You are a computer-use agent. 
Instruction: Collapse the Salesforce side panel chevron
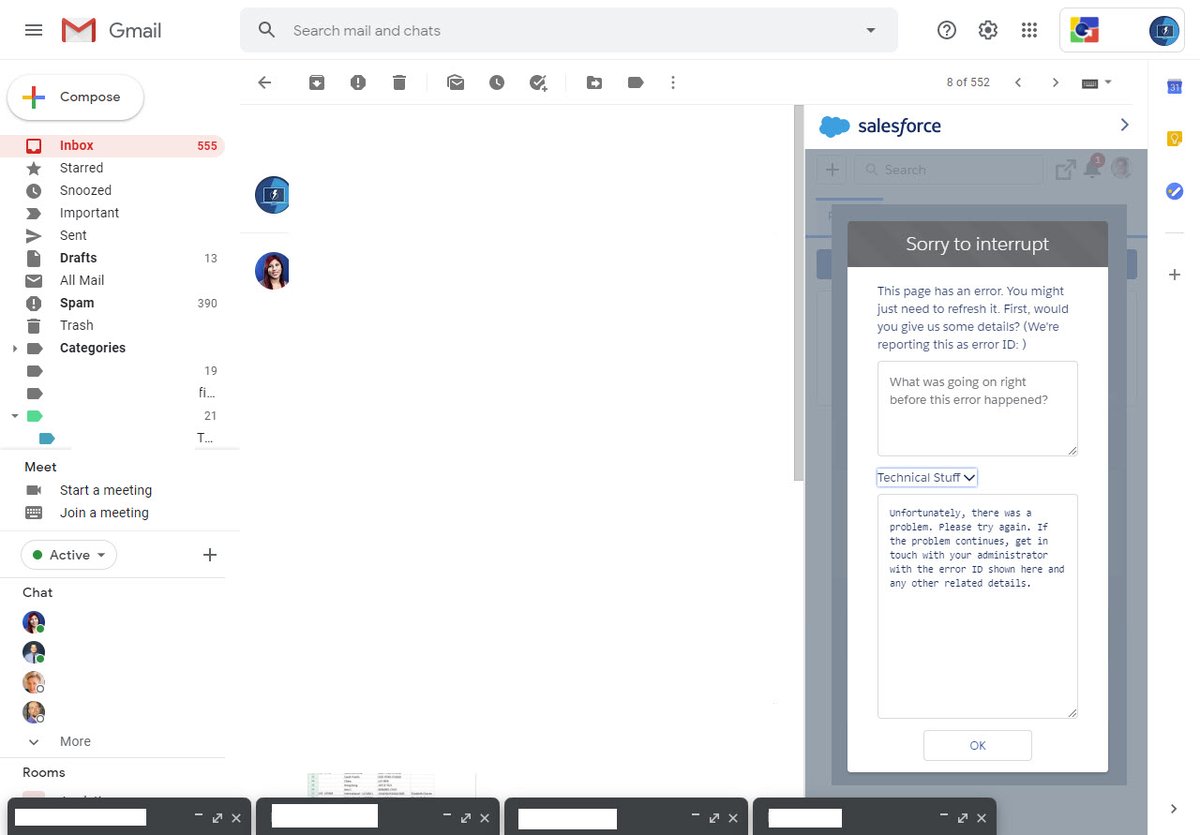point(1124,125)
